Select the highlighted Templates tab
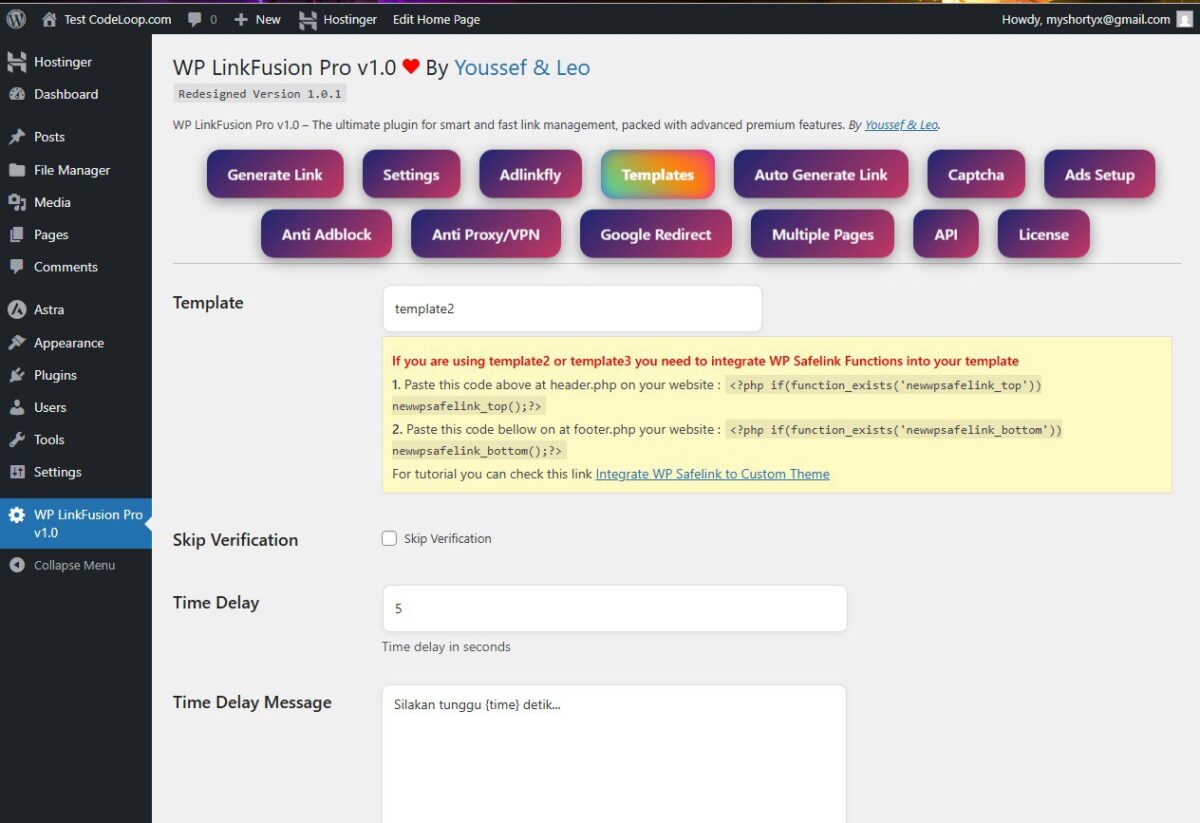The image size is (1200, 823). coord(657,174)
